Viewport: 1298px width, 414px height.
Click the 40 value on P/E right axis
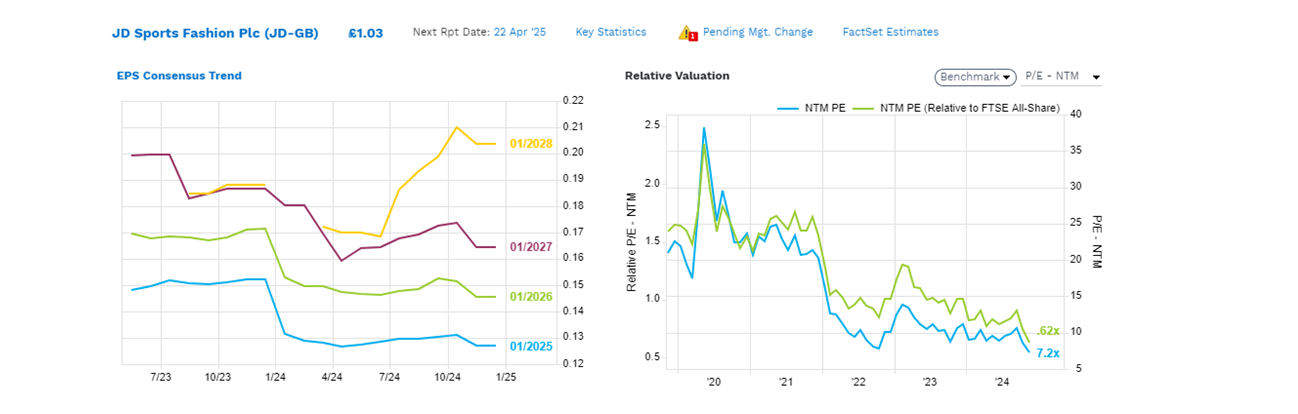pyautogui.click(x=1075, y=113)
